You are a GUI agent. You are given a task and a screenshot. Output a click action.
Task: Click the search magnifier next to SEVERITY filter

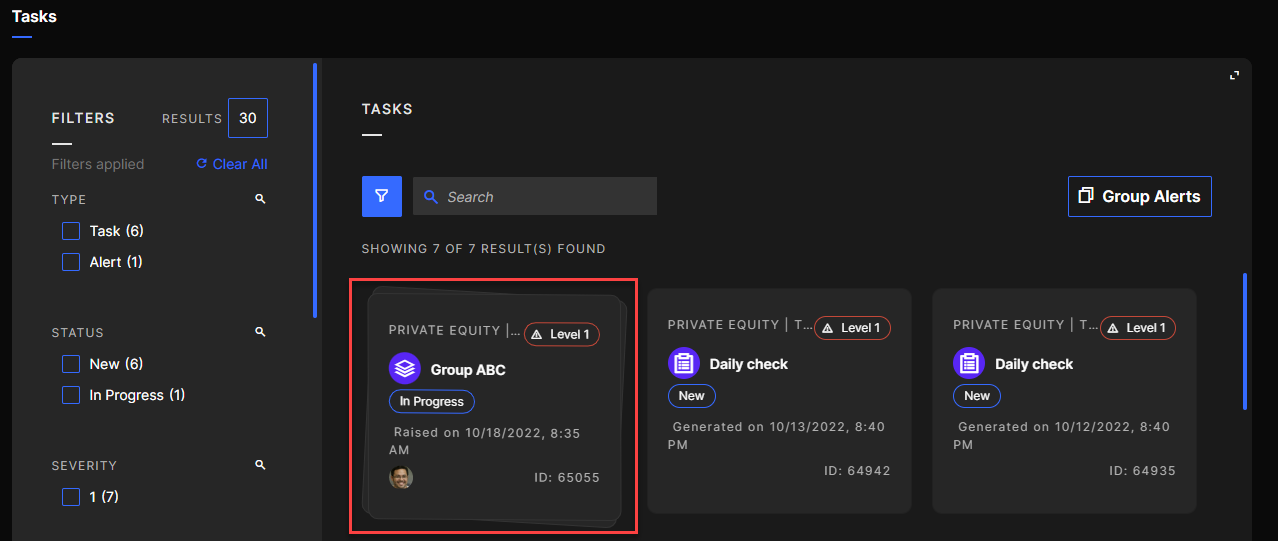click(x=260, y=465)
